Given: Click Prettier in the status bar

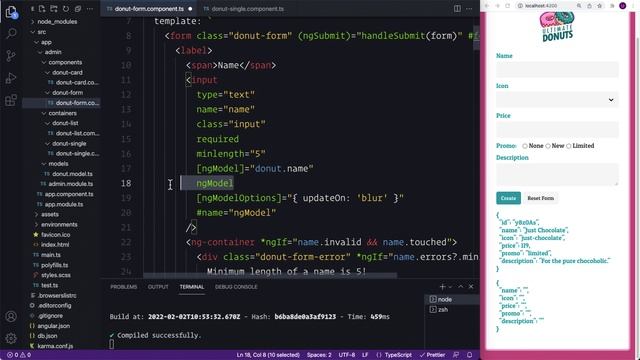Looking at the screenshot, I should 432,355.
